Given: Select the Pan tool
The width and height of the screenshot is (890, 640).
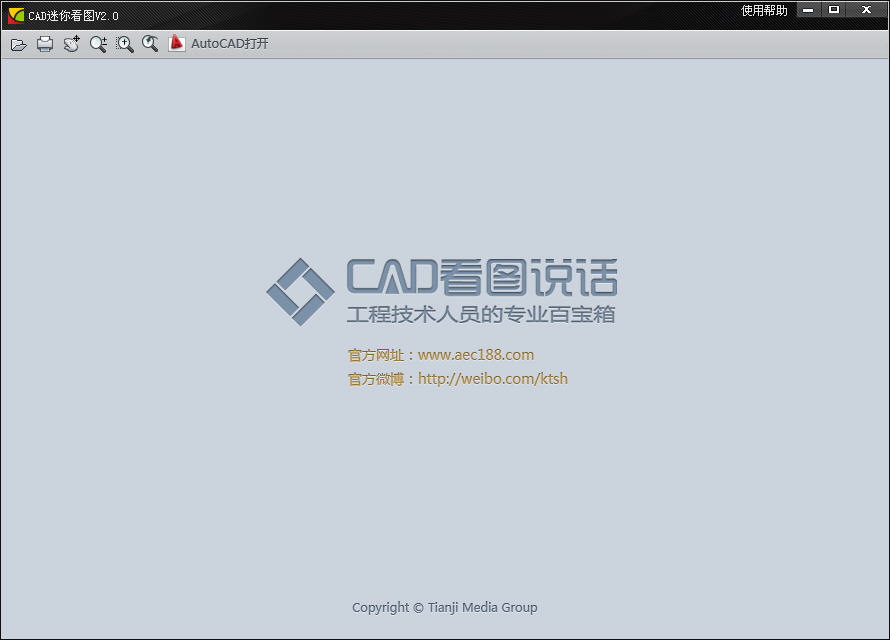Looking at the screenshot, I should pyautogui.click(x=70, y=43).
